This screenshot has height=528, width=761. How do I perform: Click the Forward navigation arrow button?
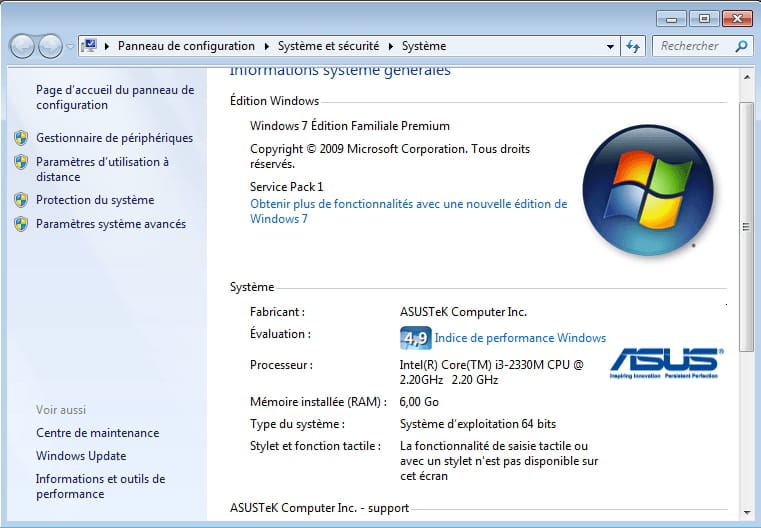pyautogui.click(x=50, y=47)
